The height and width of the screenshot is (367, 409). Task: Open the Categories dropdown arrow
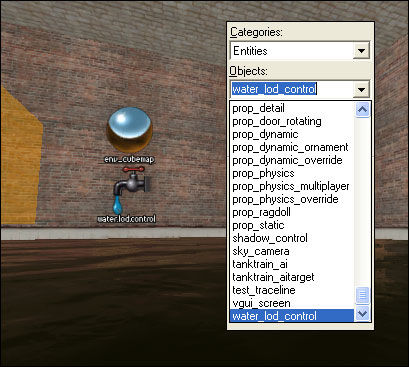(361, 51)
